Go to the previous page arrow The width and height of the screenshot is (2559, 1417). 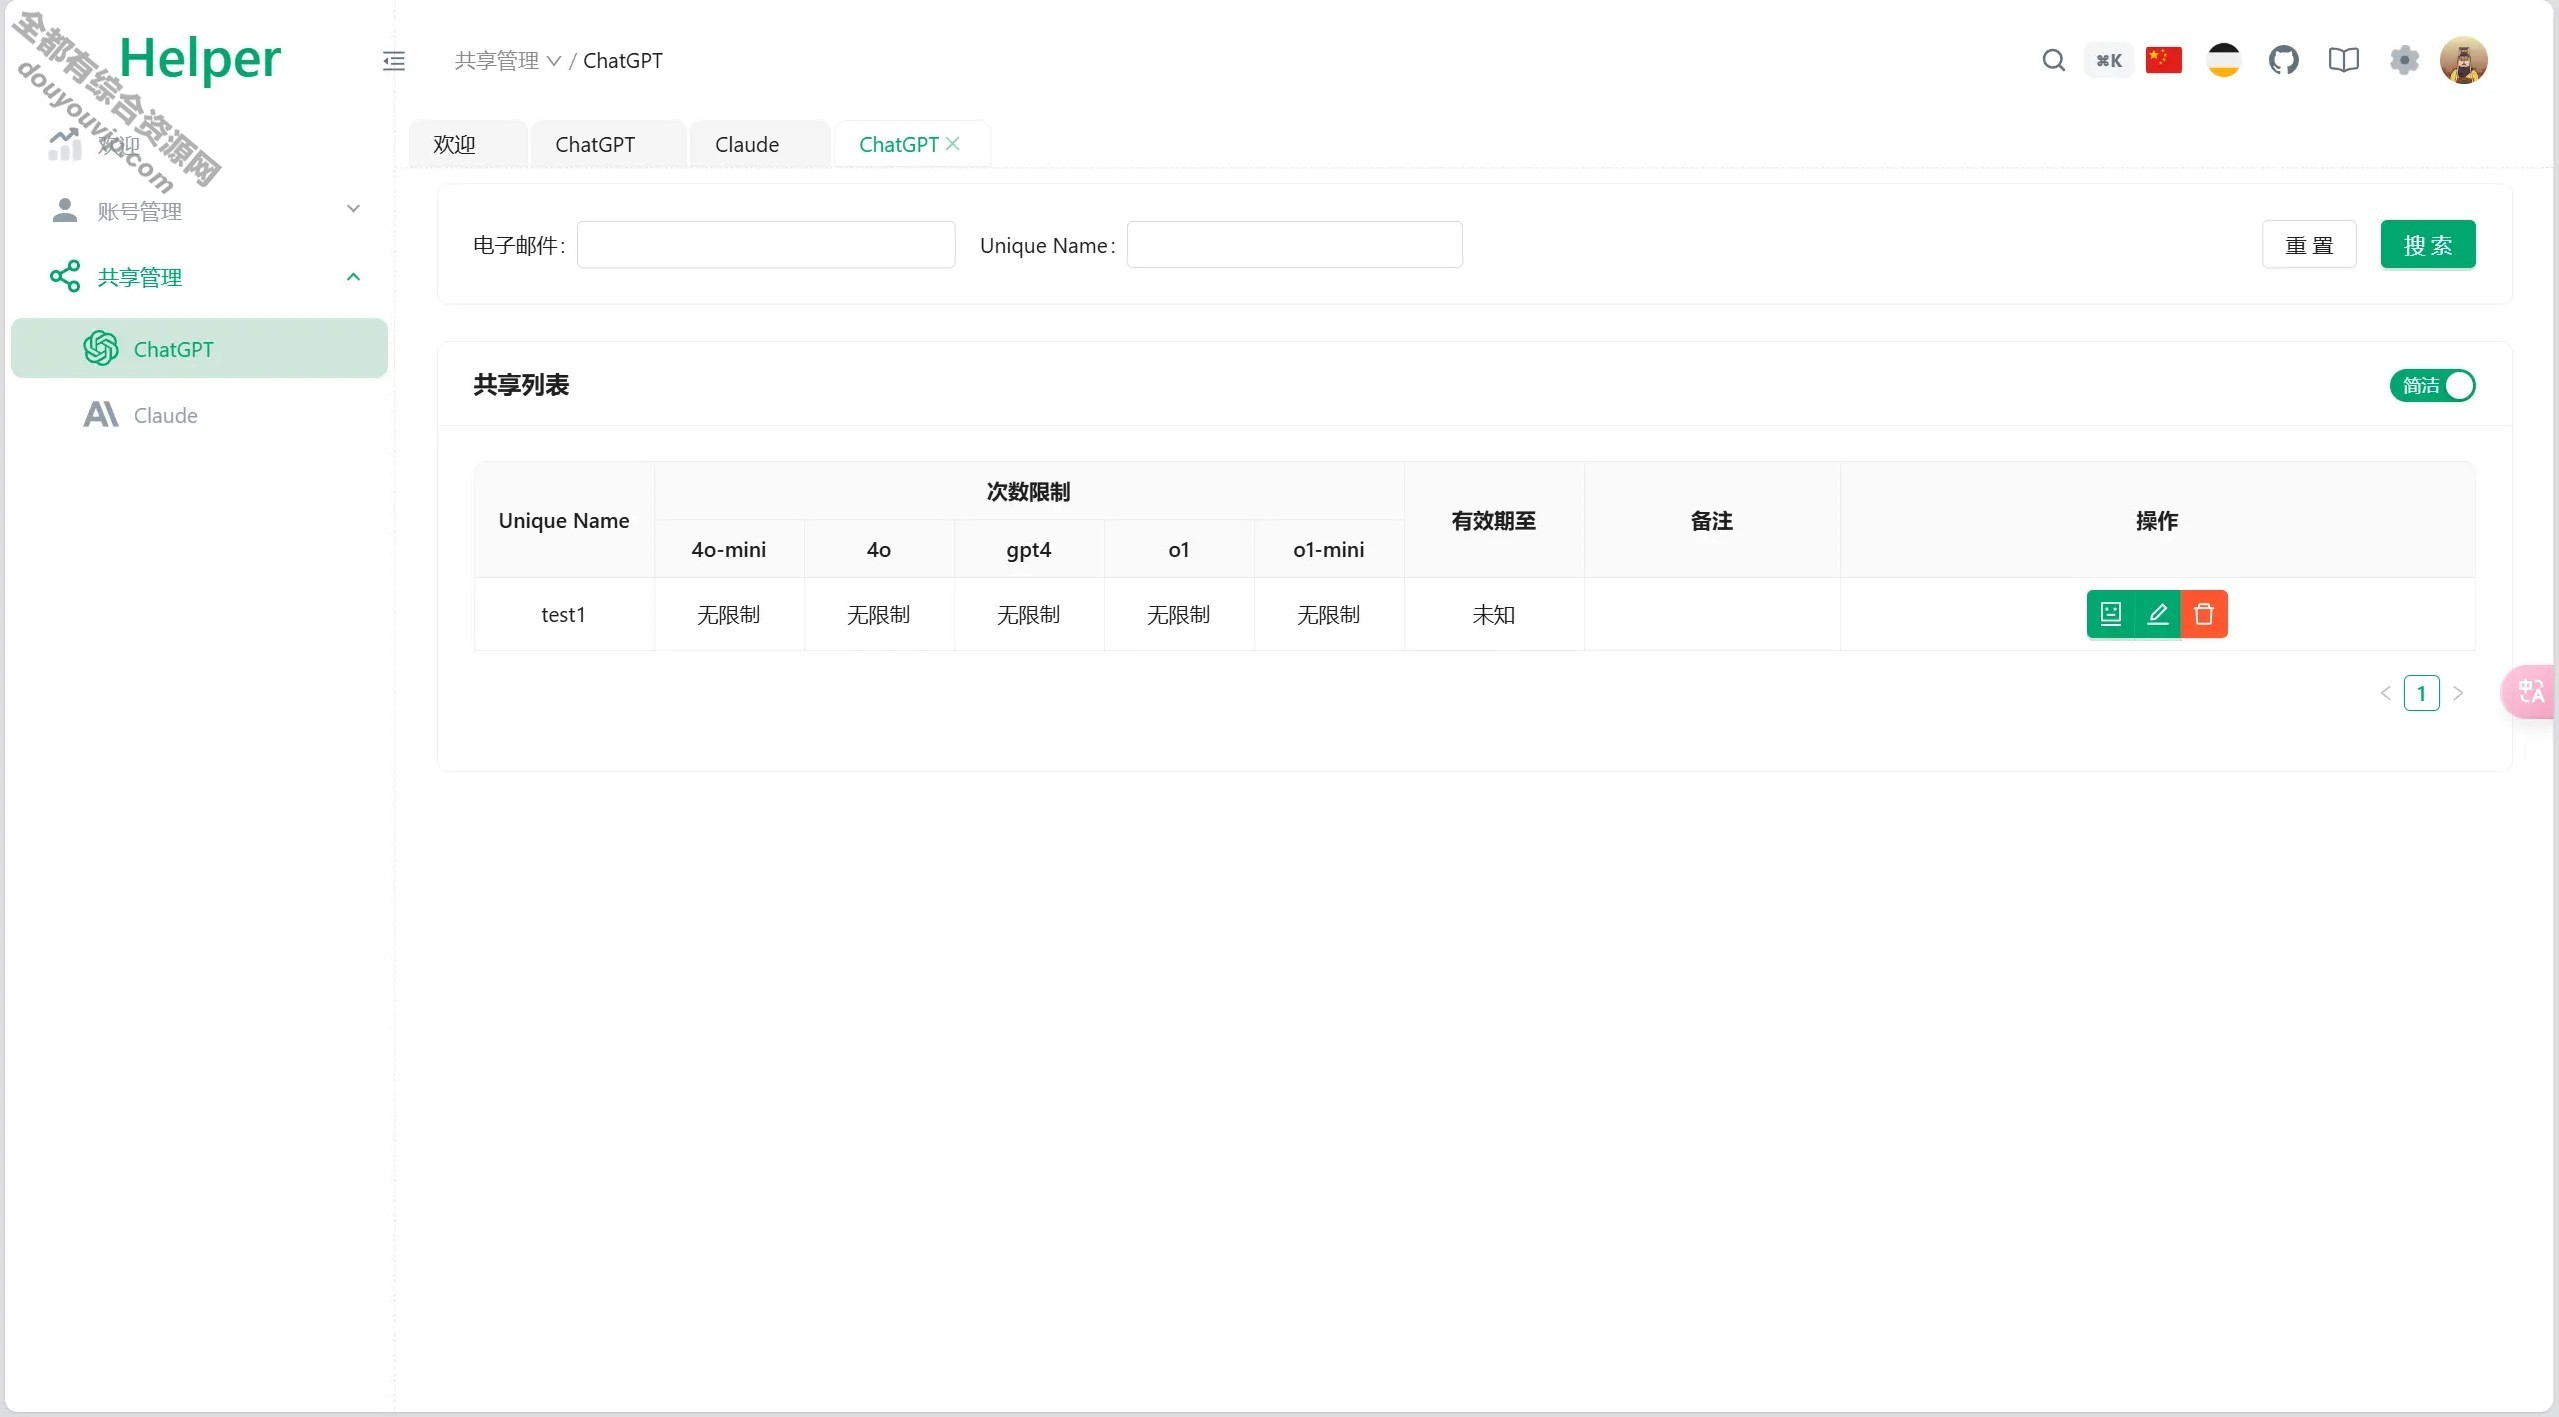[2385, 693]
